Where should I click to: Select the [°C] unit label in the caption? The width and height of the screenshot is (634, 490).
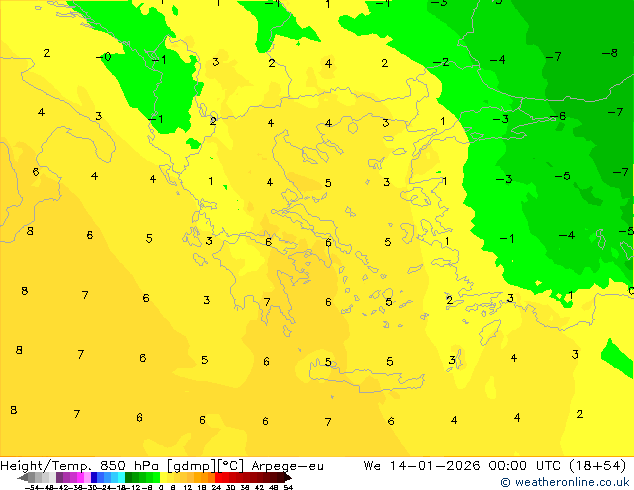(231, 466)
